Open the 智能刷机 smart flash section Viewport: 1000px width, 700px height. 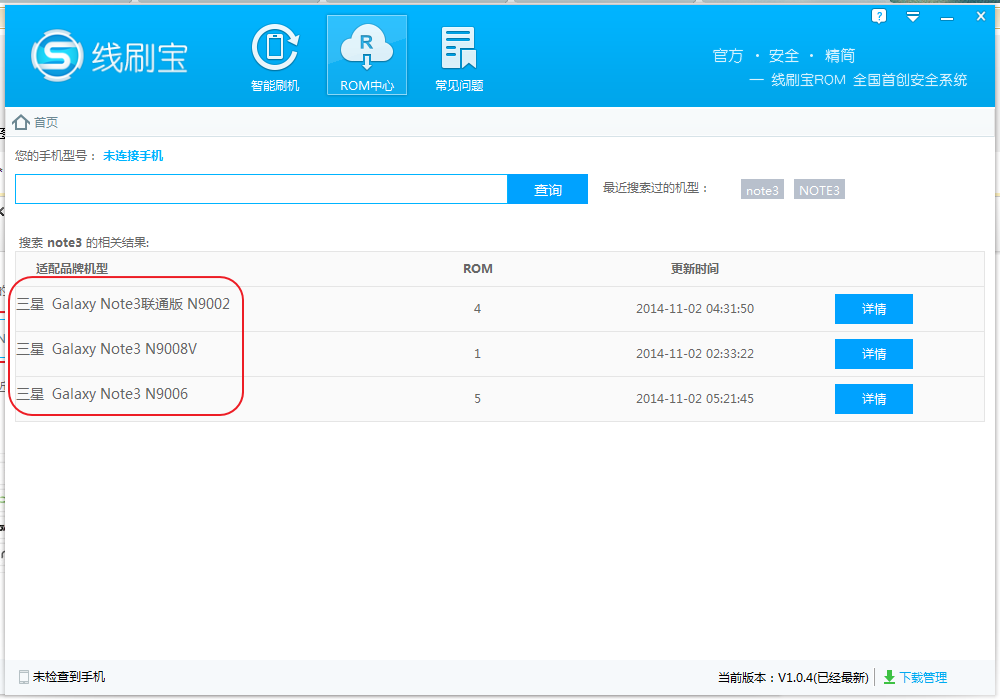click(x=275, y=57)
